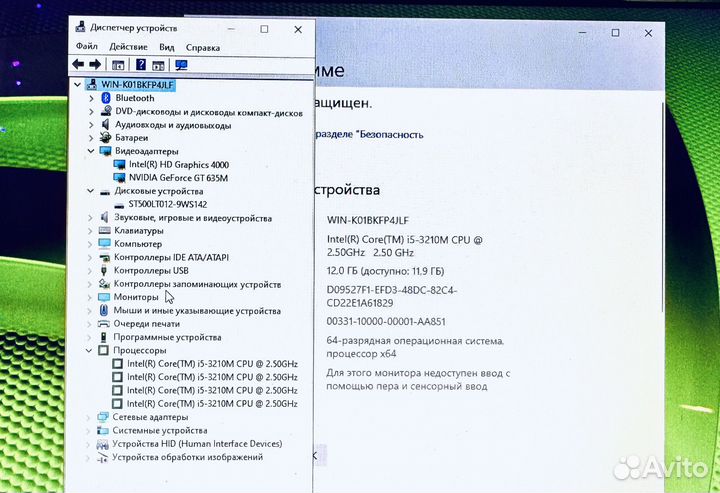
Task: Click the Устройства HID category icon
Action: pyautogui.click(x=102, y=444)
